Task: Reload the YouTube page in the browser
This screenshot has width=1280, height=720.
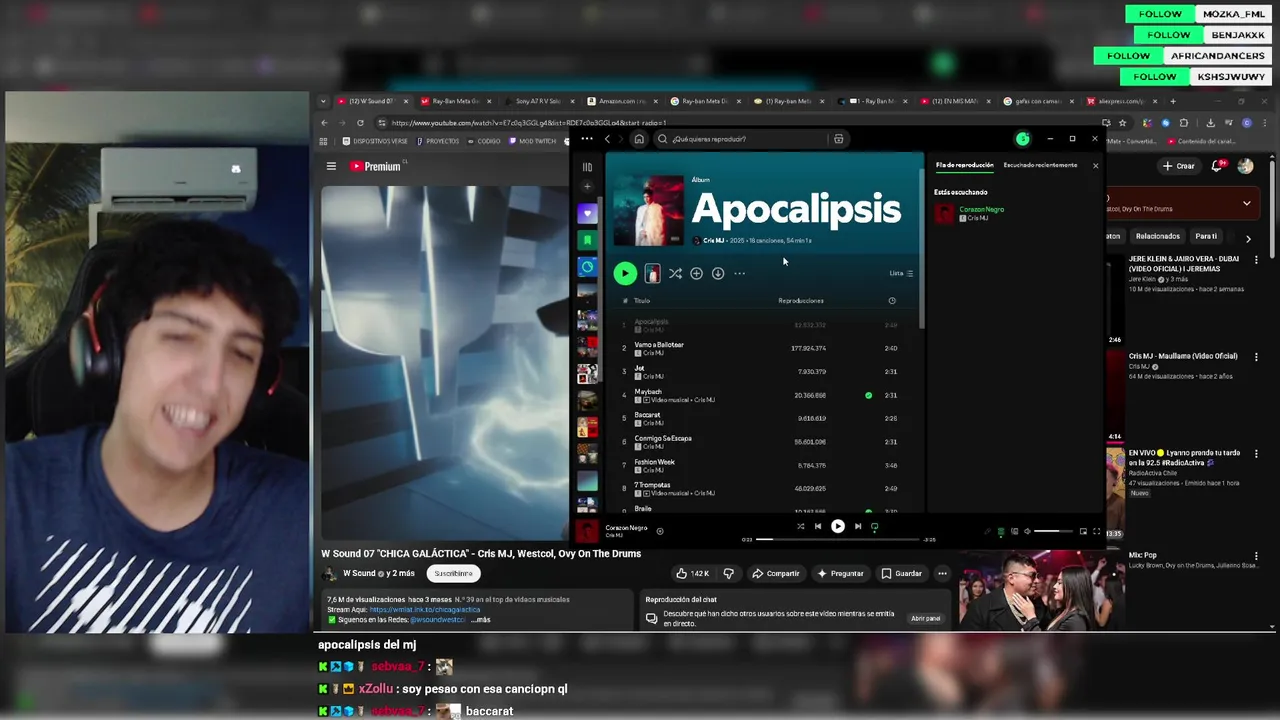Action: 360,123
